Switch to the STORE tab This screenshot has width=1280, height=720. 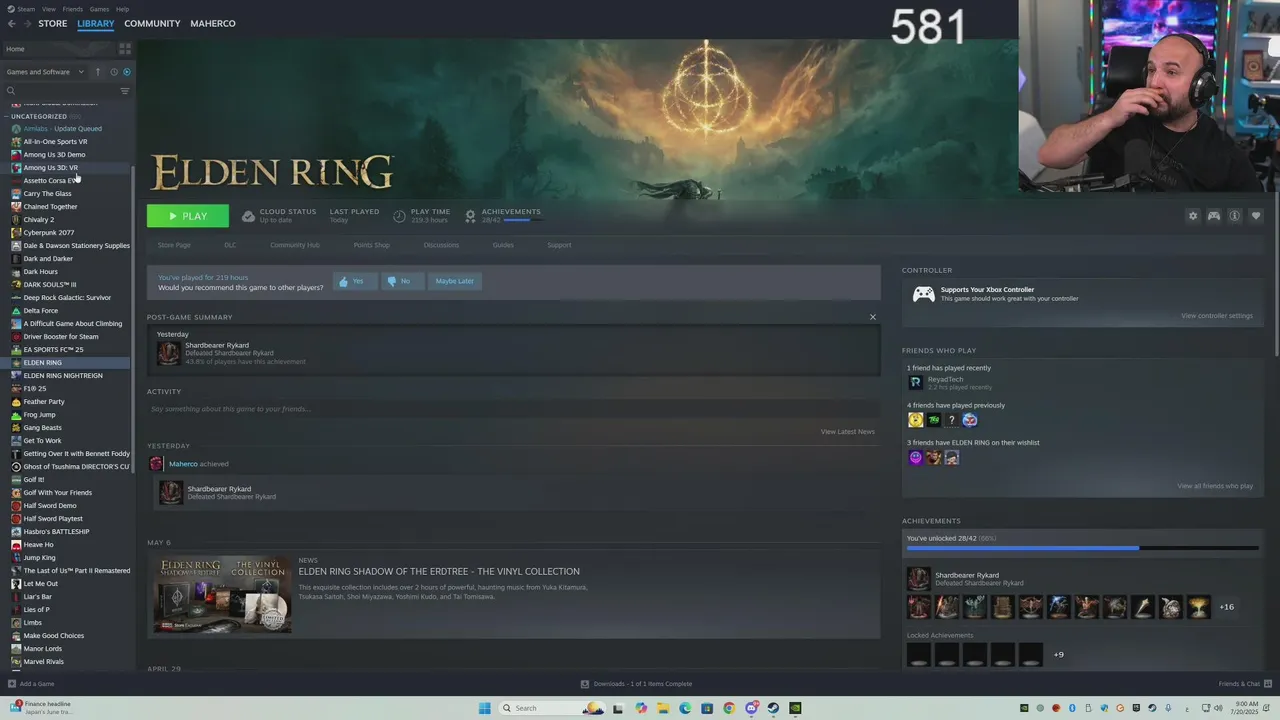[x=53, y=24]
